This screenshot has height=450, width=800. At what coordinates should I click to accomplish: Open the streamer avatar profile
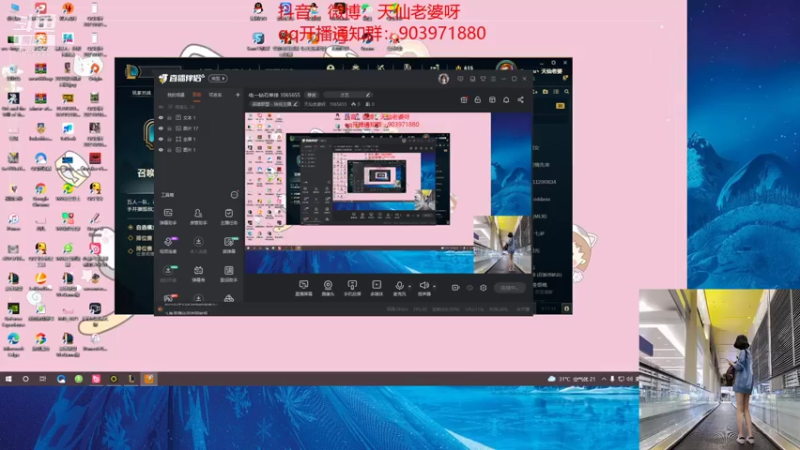pyautogui.click(x=443, y=79)
